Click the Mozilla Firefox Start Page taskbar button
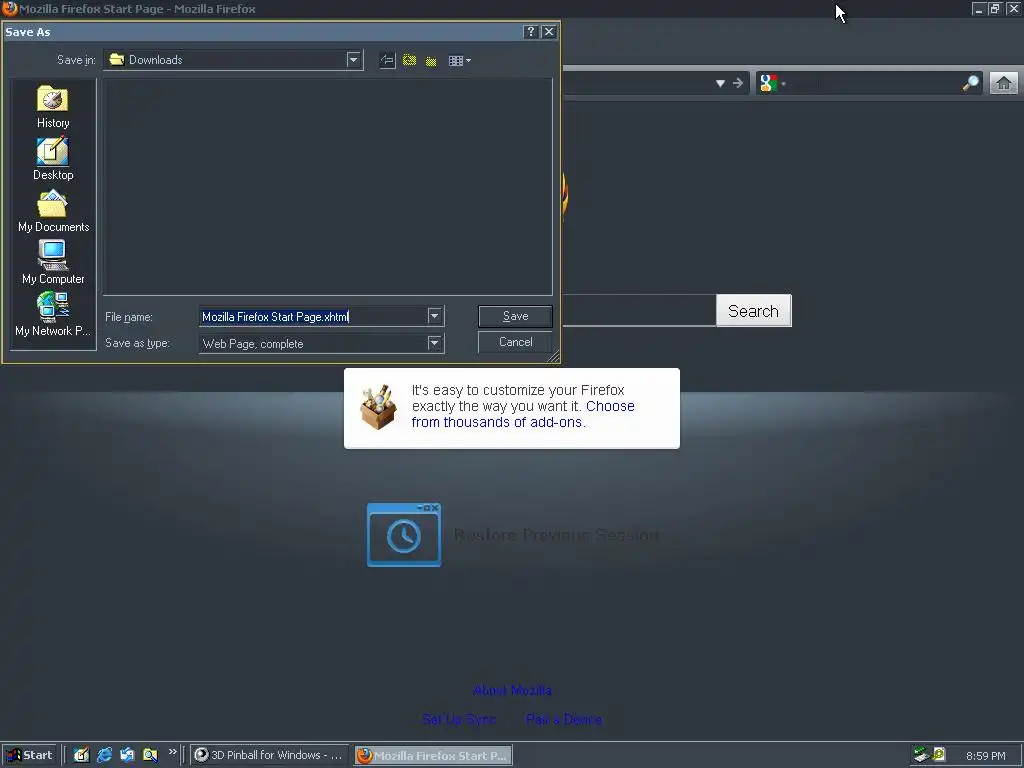 point(434,756)
